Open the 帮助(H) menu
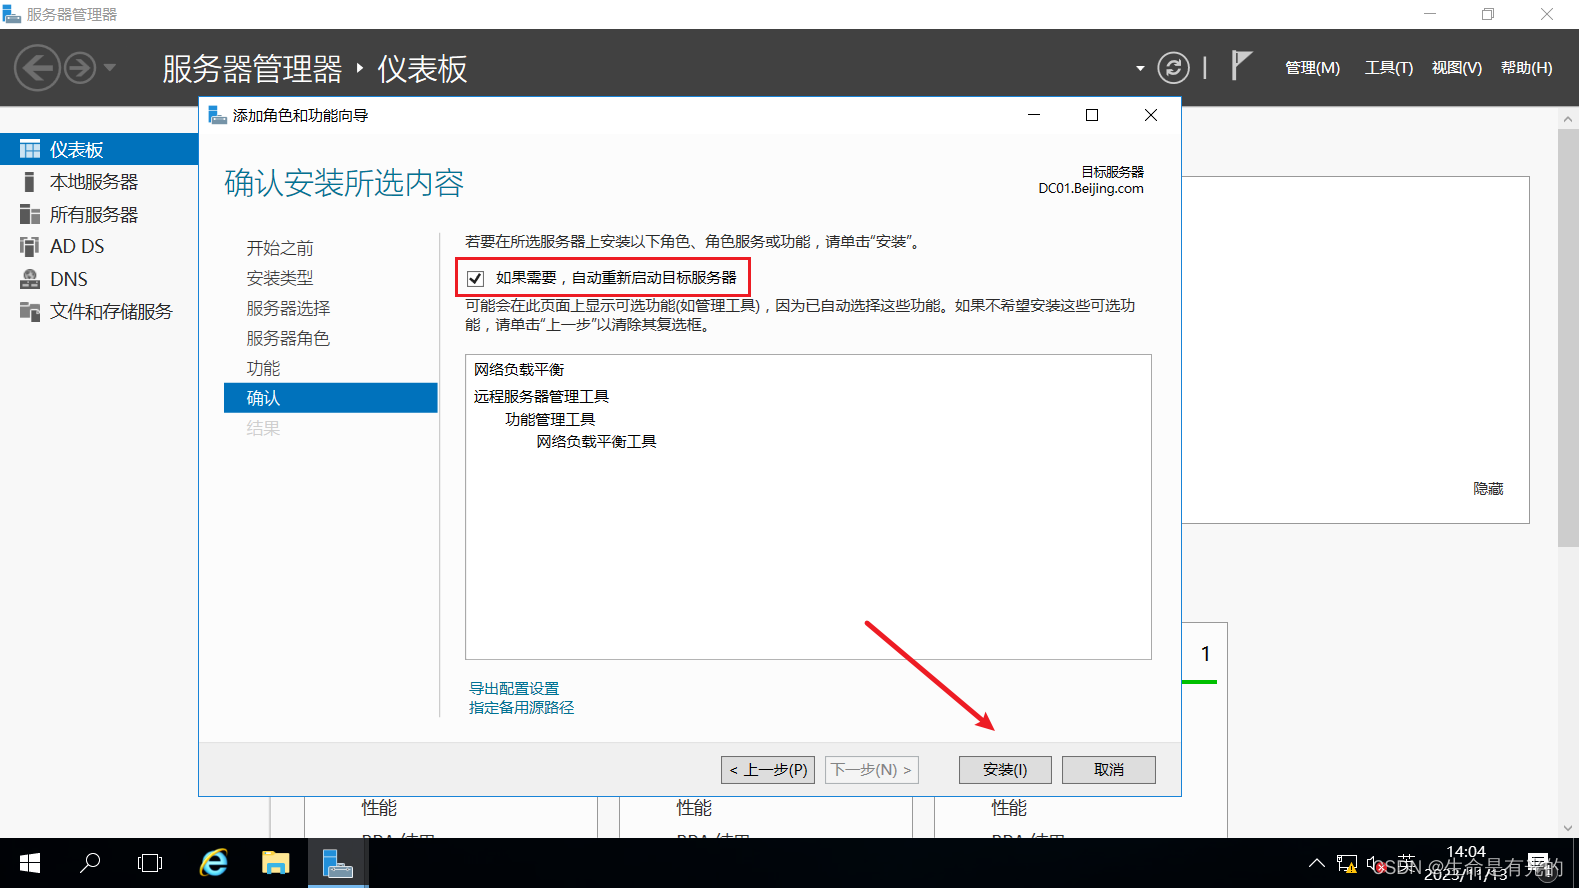 pyautogui.click(x=1527, y=68)
